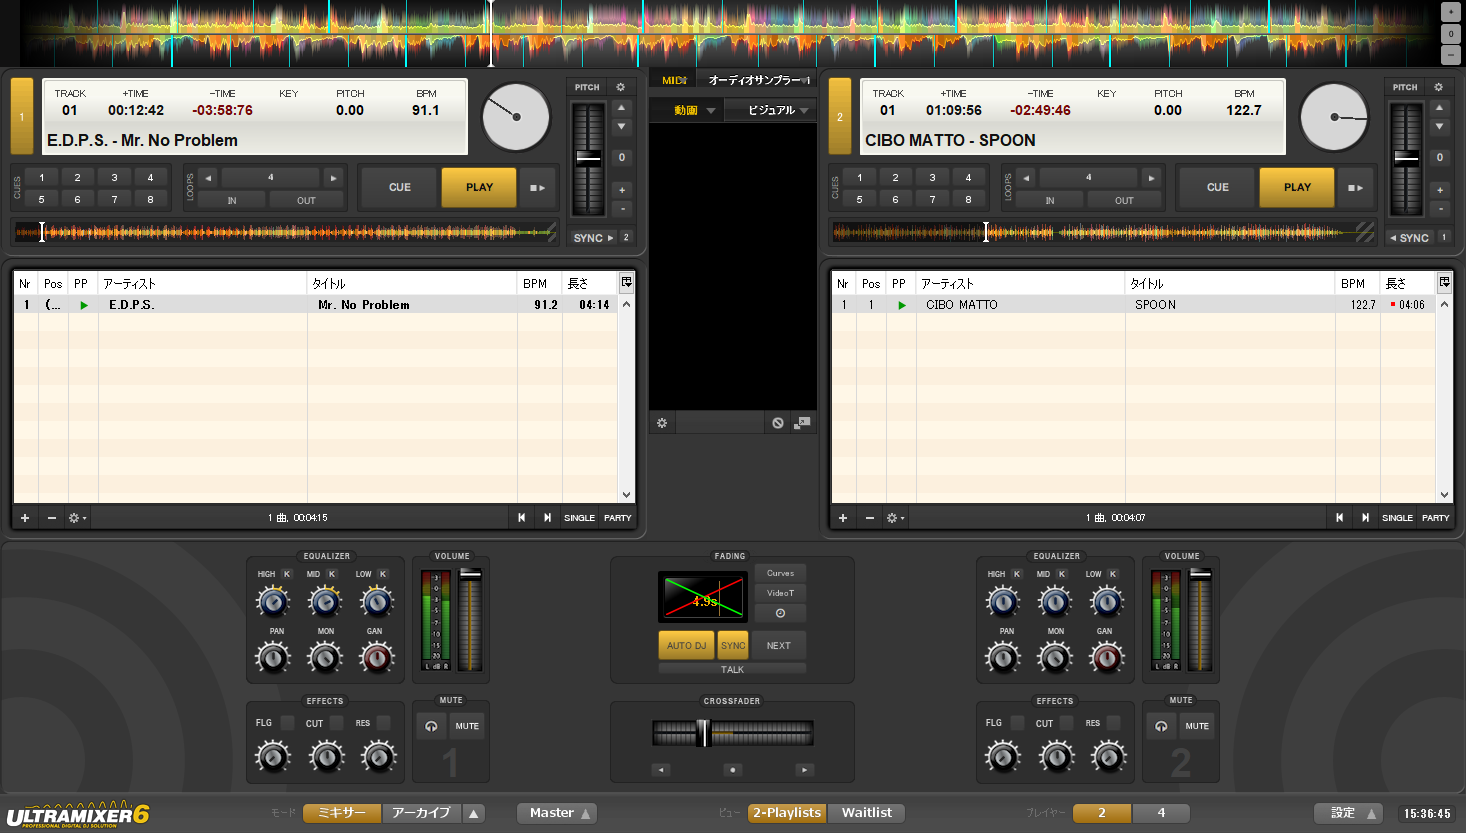Image resolution: width=1466 pixels, height=833 pixels.
Task: Open video panel settings gear
Action: click(x=661, y=423)
